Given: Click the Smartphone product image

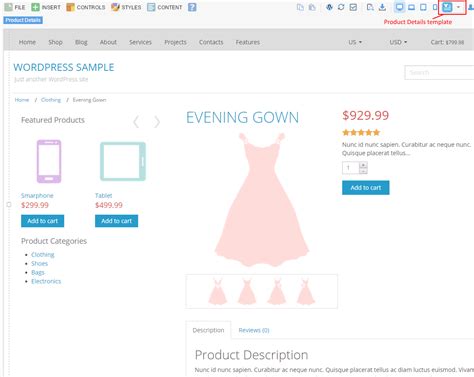Looking at the screenshot, I should [x=49, y=161].
